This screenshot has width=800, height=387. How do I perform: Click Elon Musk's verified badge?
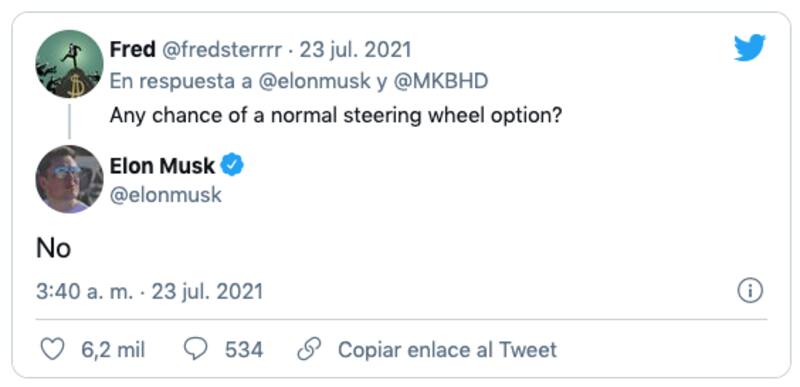[232, 166]
